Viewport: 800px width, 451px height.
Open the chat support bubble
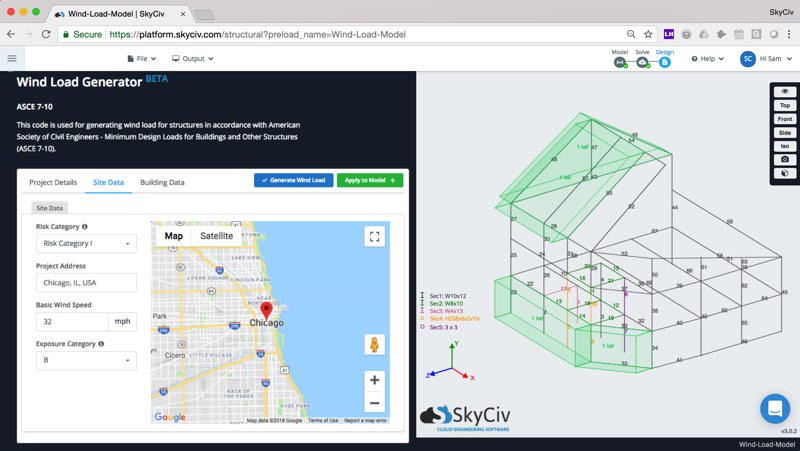[775, 408]
